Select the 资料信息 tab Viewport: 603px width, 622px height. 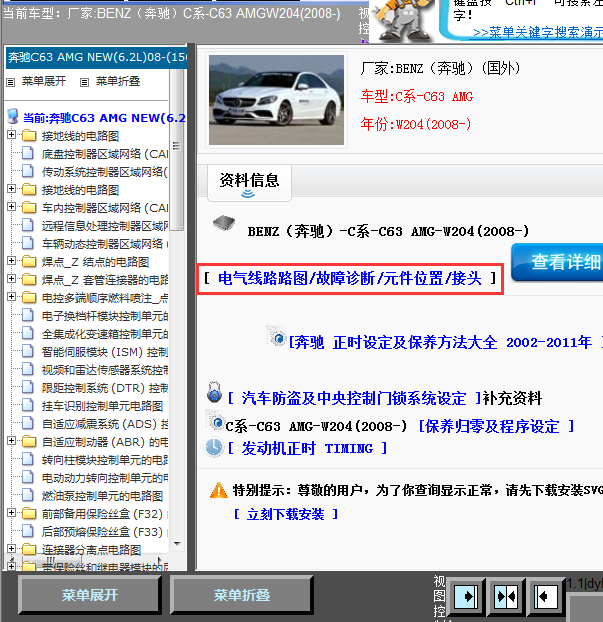[250, 183]
